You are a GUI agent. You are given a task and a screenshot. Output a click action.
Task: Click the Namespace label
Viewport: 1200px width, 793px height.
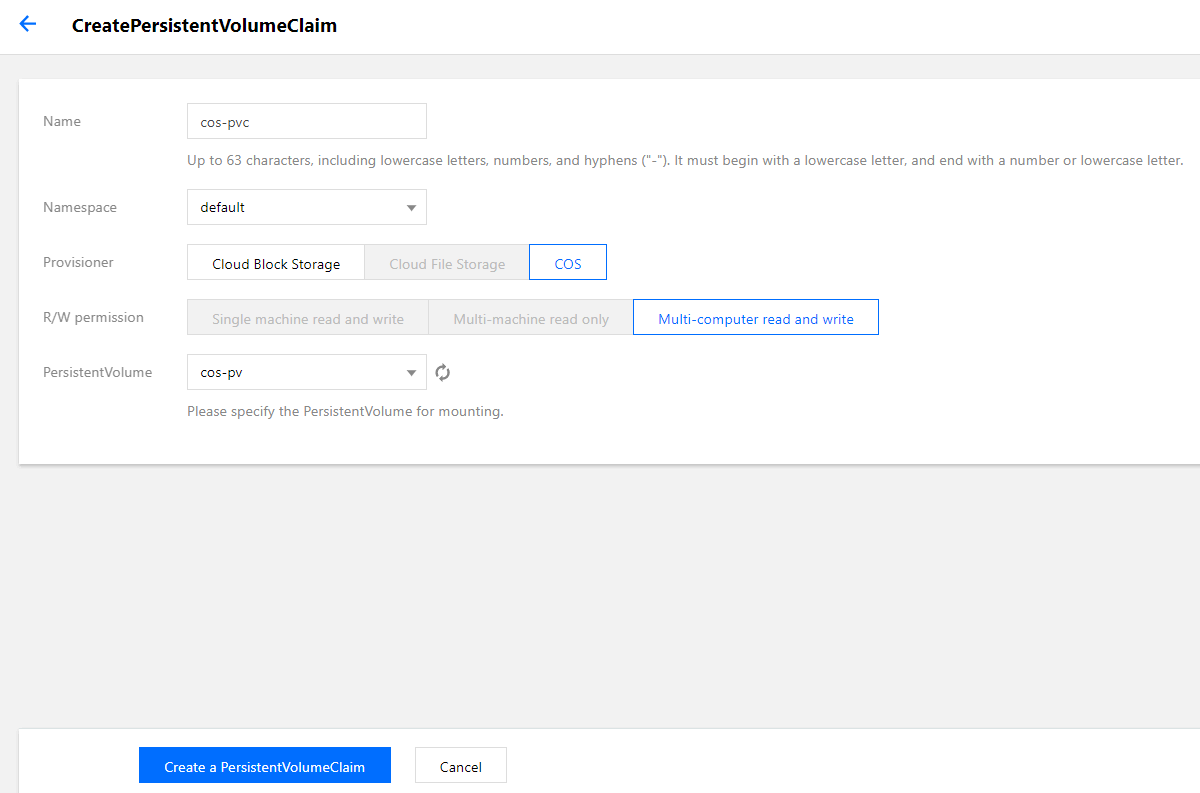[80, 207]
